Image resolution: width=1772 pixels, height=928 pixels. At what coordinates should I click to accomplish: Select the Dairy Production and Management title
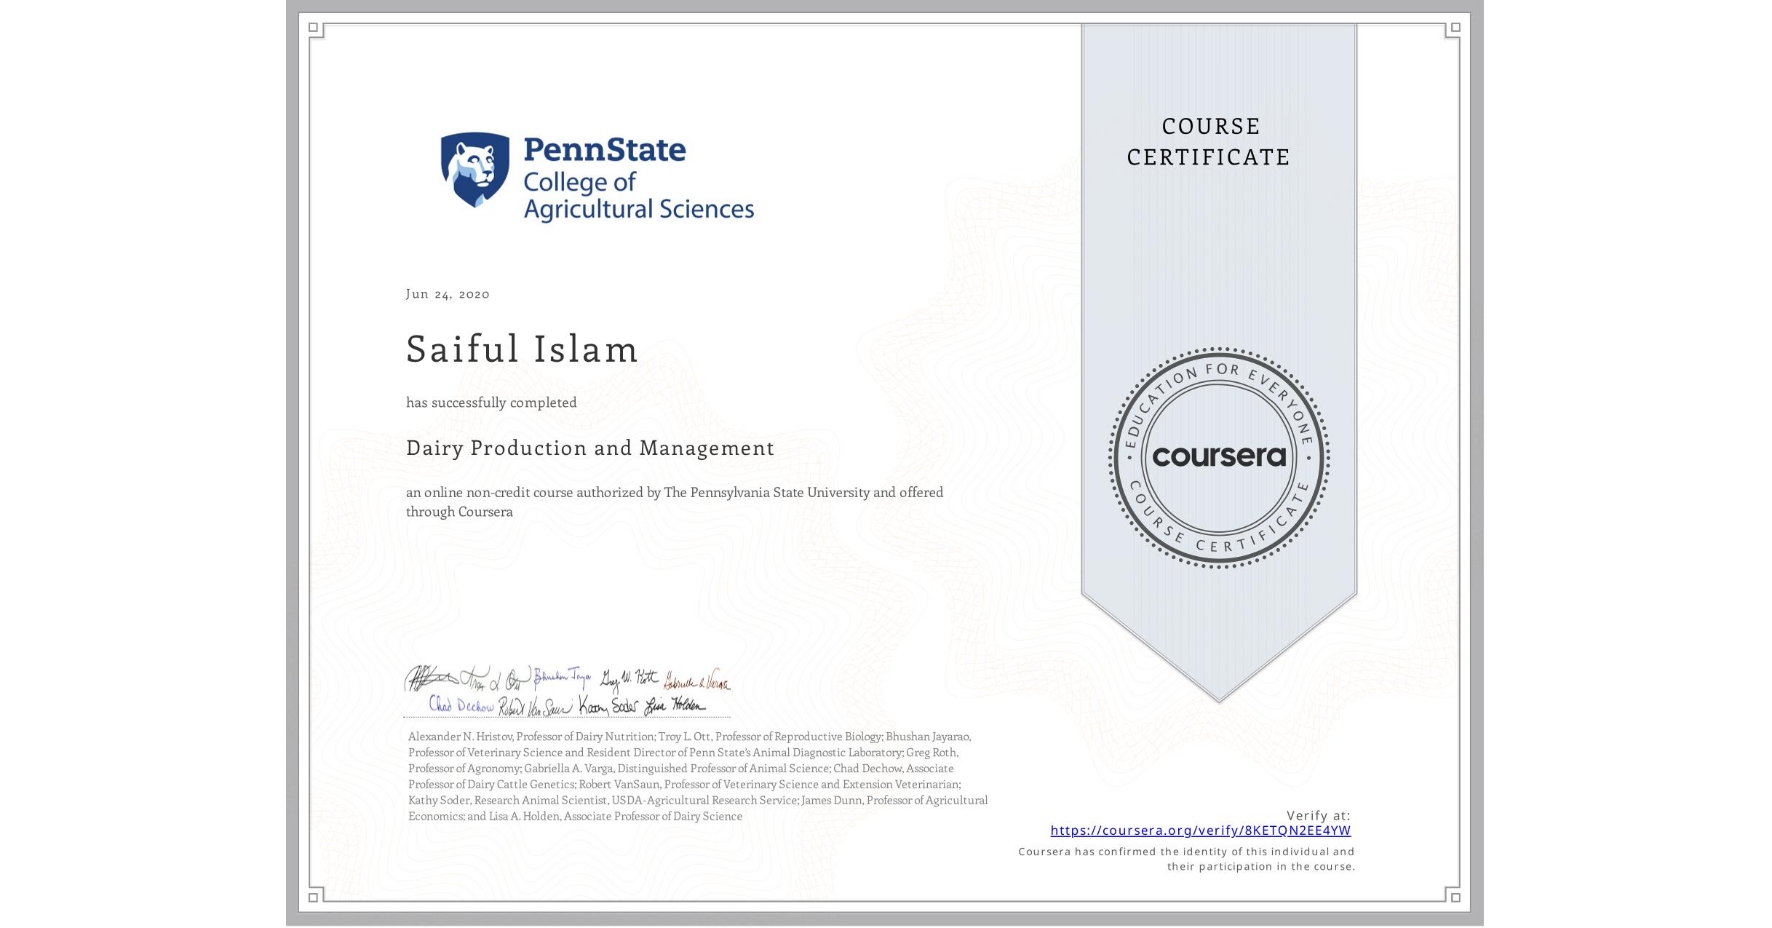(x=590, y=449)
